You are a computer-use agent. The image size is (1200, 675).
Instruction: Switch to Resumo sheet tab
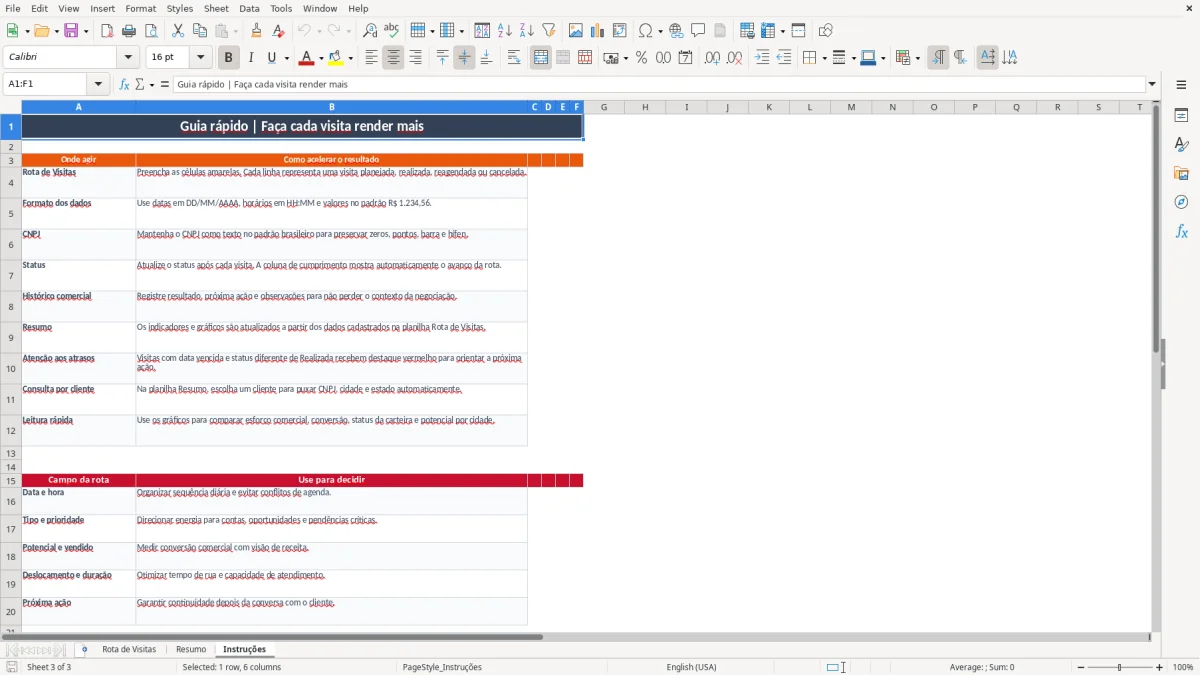point(191,650)
